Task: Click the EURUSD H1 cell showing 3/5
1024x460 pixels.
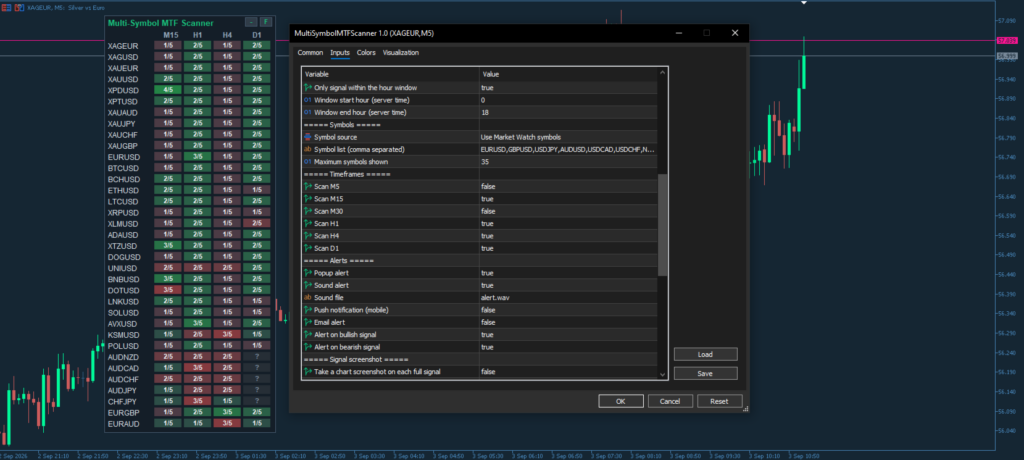Action: pos(197,157)
